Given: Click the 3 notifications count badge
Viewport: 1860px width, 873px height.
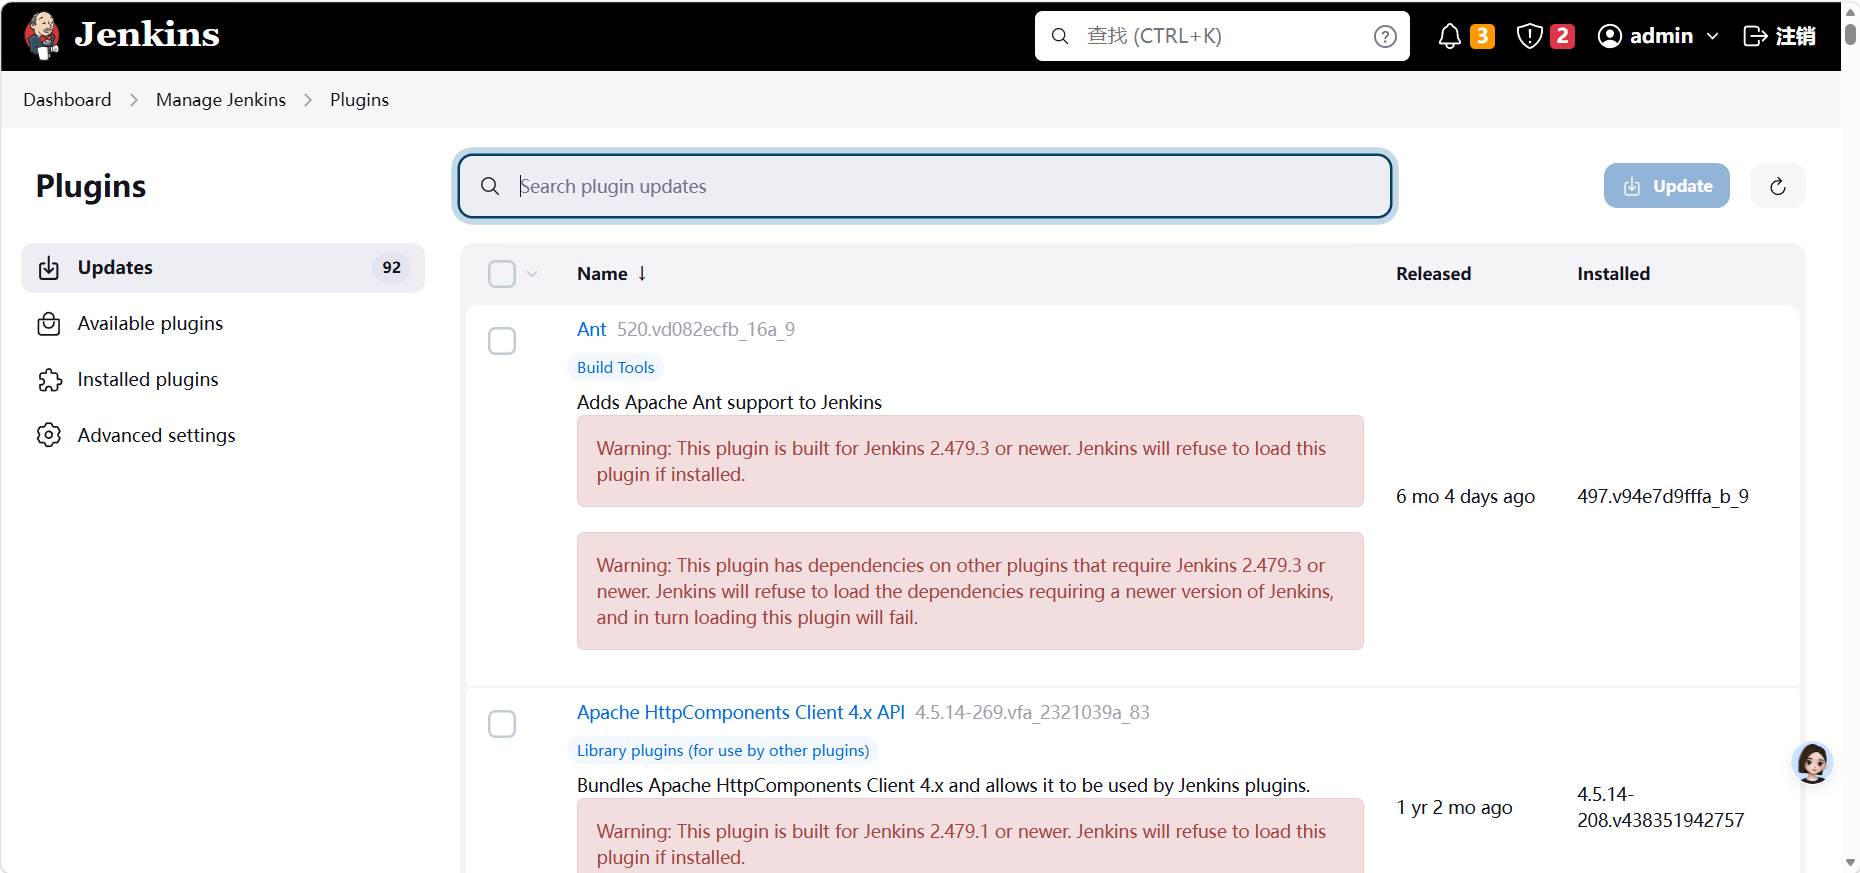Looking at the screenshot, I should coord(1482,36).
